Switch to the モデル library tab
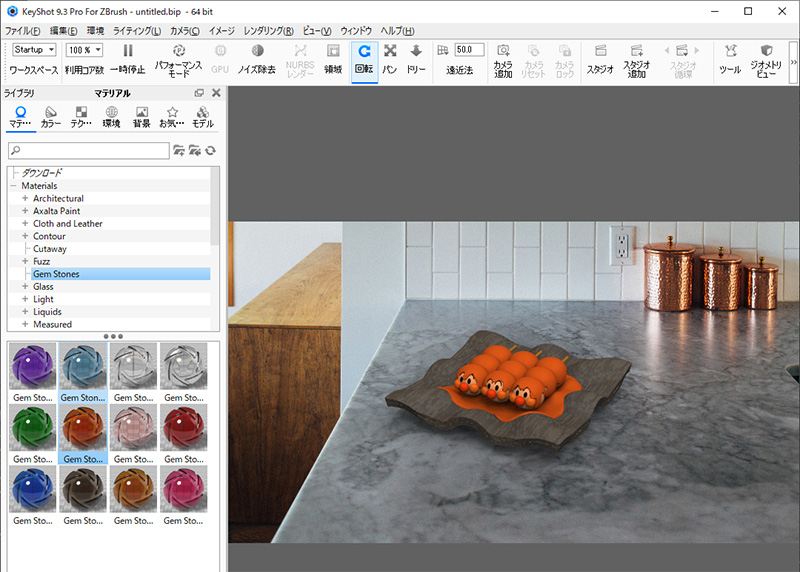The height and width of the screenshot is (572, 800). coord(203,117)
